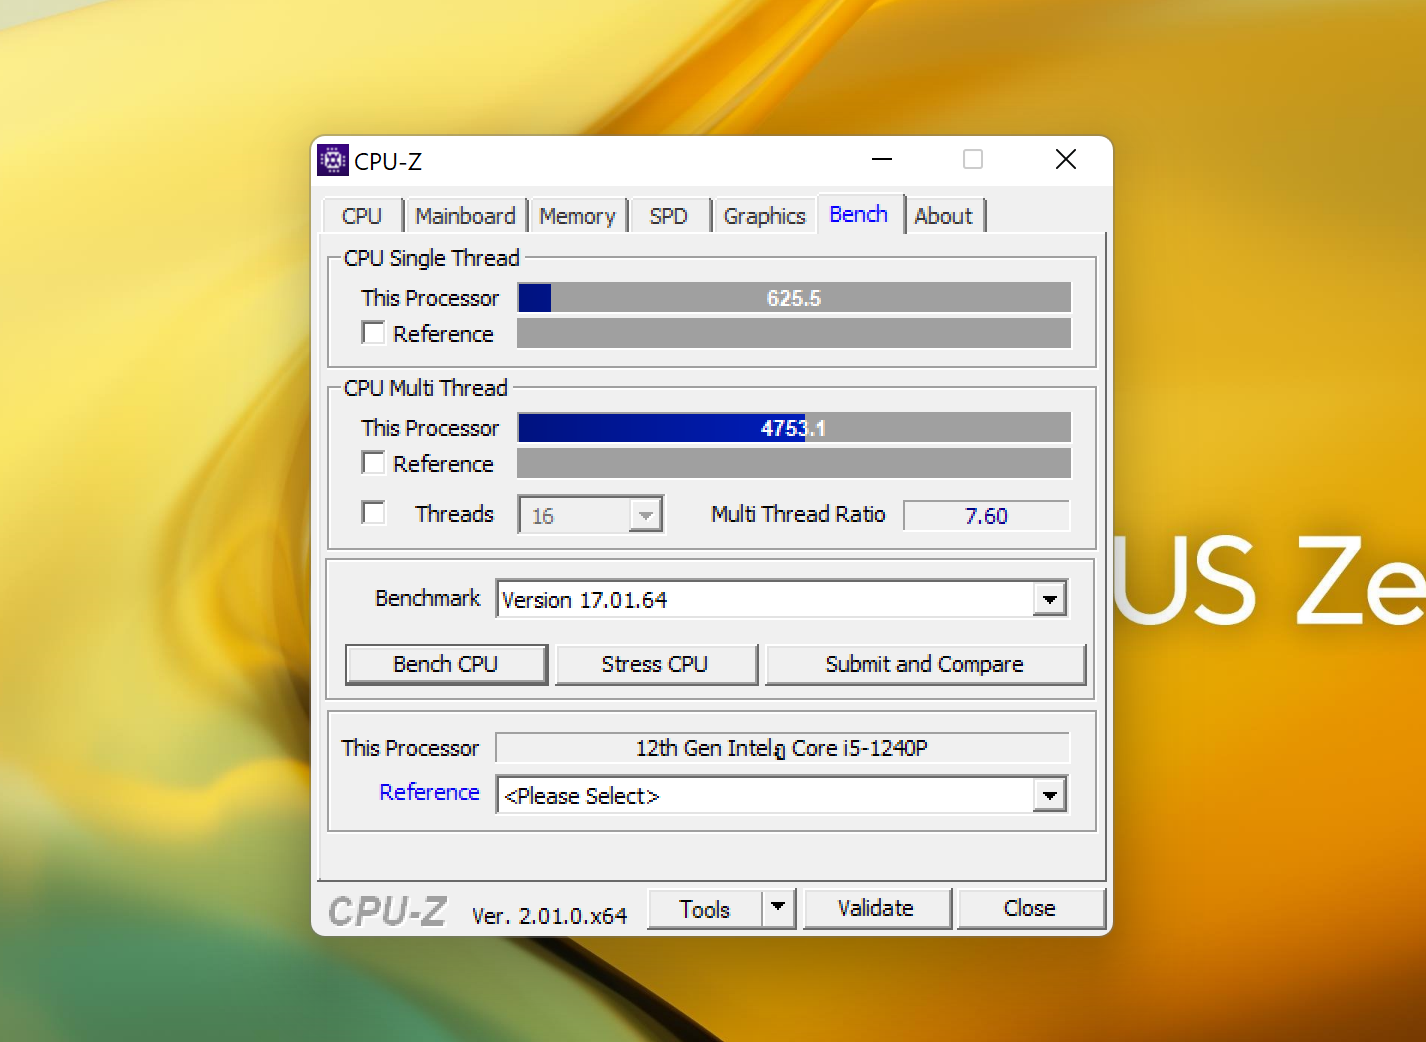Go to the Graphics tab
Screen dimensions: 1426x1042
click(x=764, y=216)
